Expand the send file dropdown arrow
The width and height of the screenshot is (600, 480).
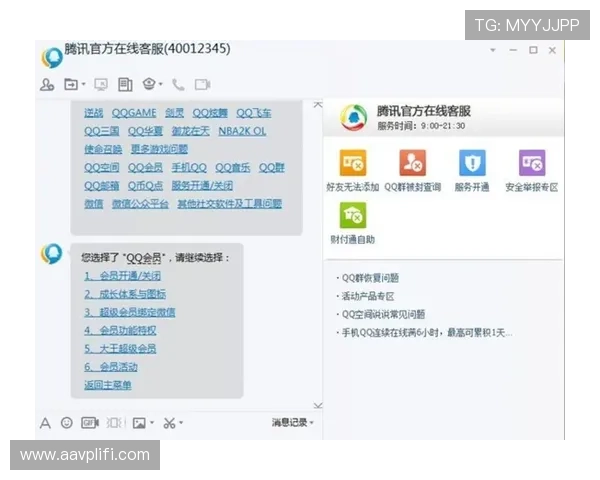(84, 84)
